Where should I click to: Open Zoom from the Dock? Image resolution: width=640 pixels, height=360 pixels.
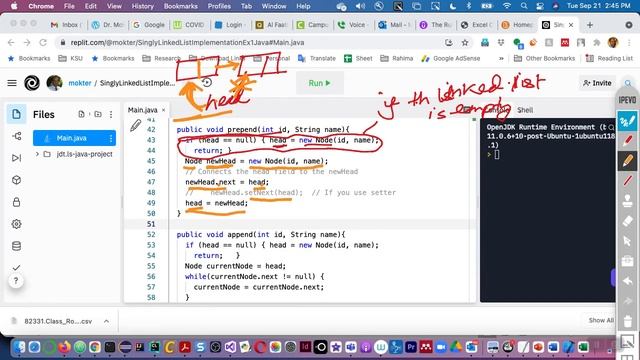(x=441, y=347)
